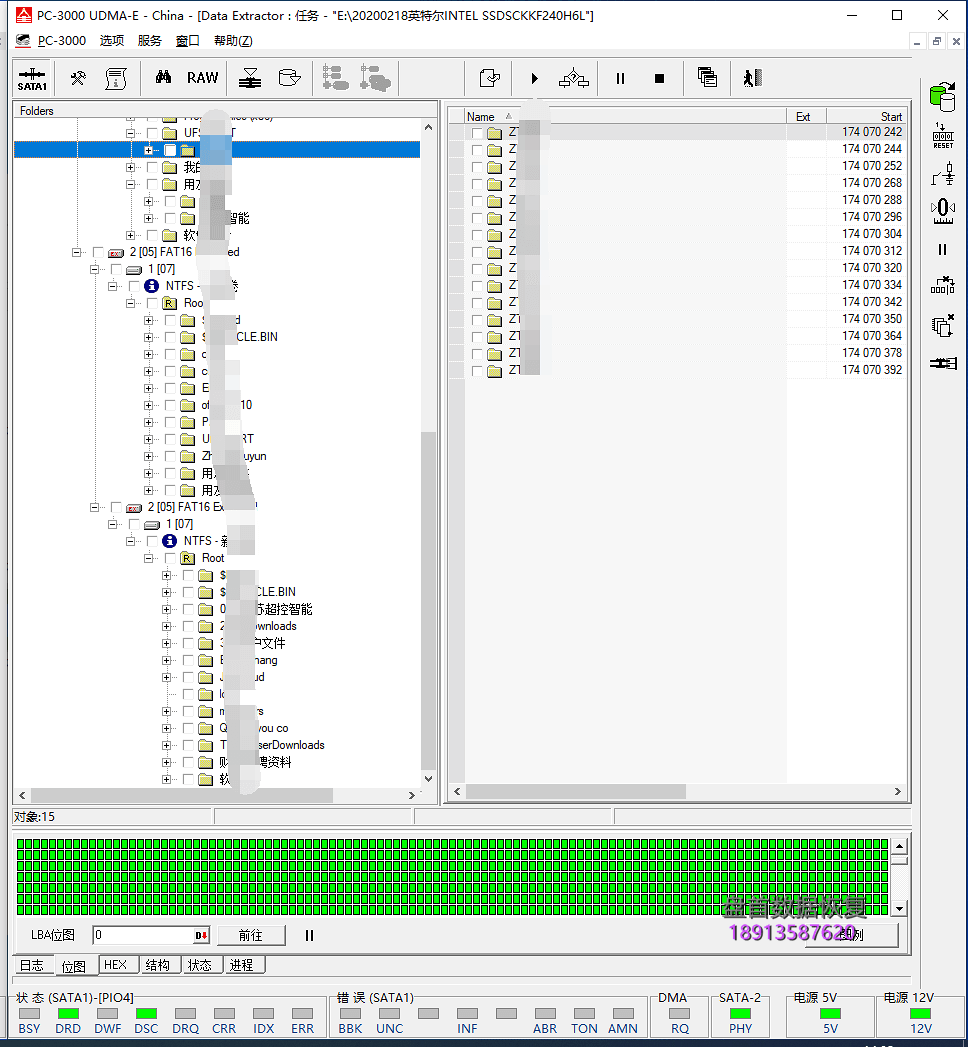This screenshot has height=1047, width=968.
Task: Check the list row starting at 174 070 268
Action: coord(477,184)
